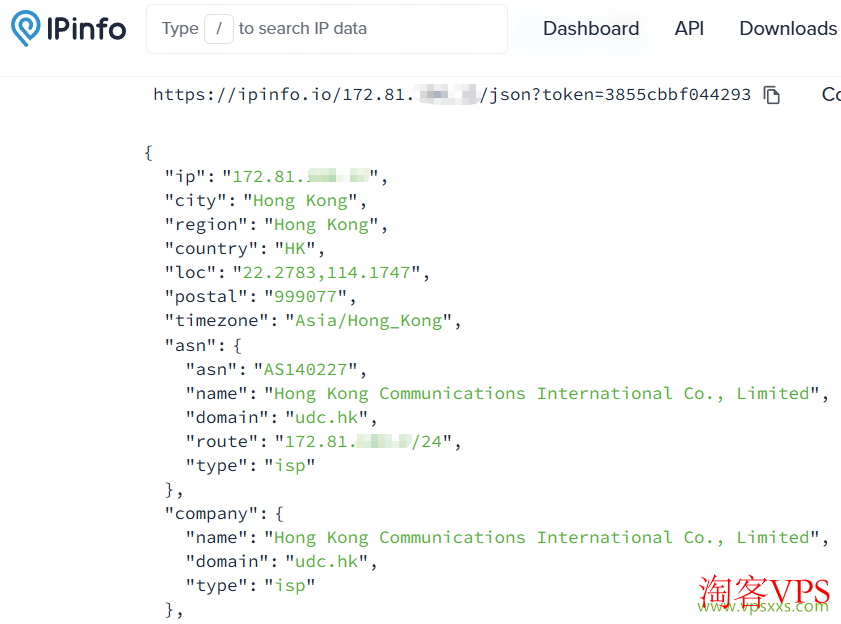Open the API navigation item

(x=689, y=29)
